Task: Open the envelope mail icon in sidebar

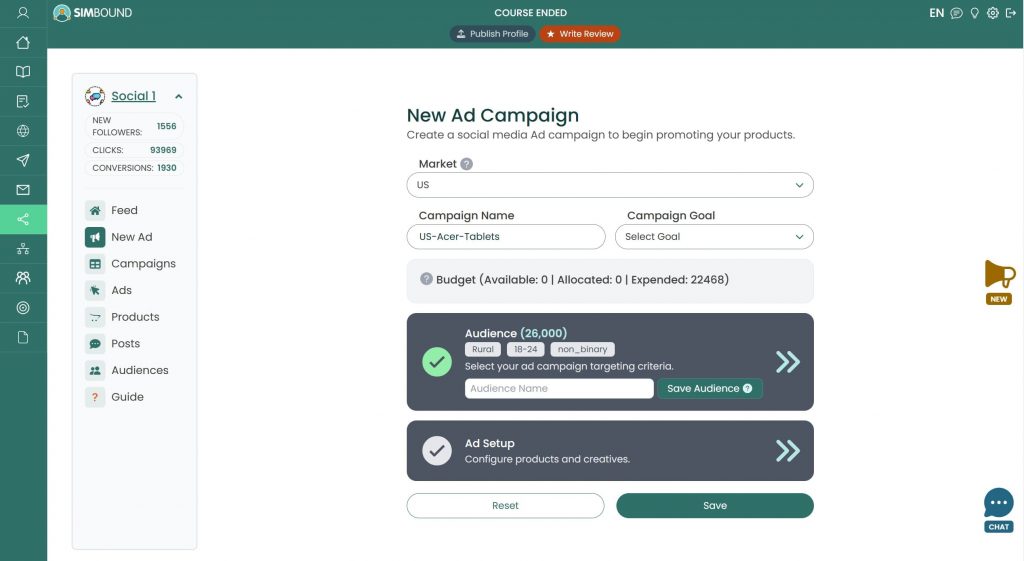Action: click(x=23, y=190)
